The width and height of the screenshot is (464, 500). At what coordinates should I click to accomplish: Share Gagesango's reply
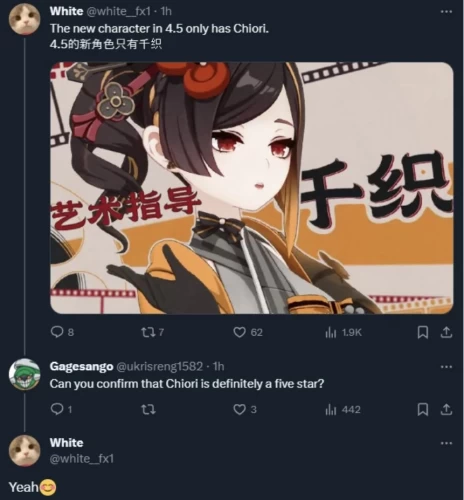(x=446, y=409)
